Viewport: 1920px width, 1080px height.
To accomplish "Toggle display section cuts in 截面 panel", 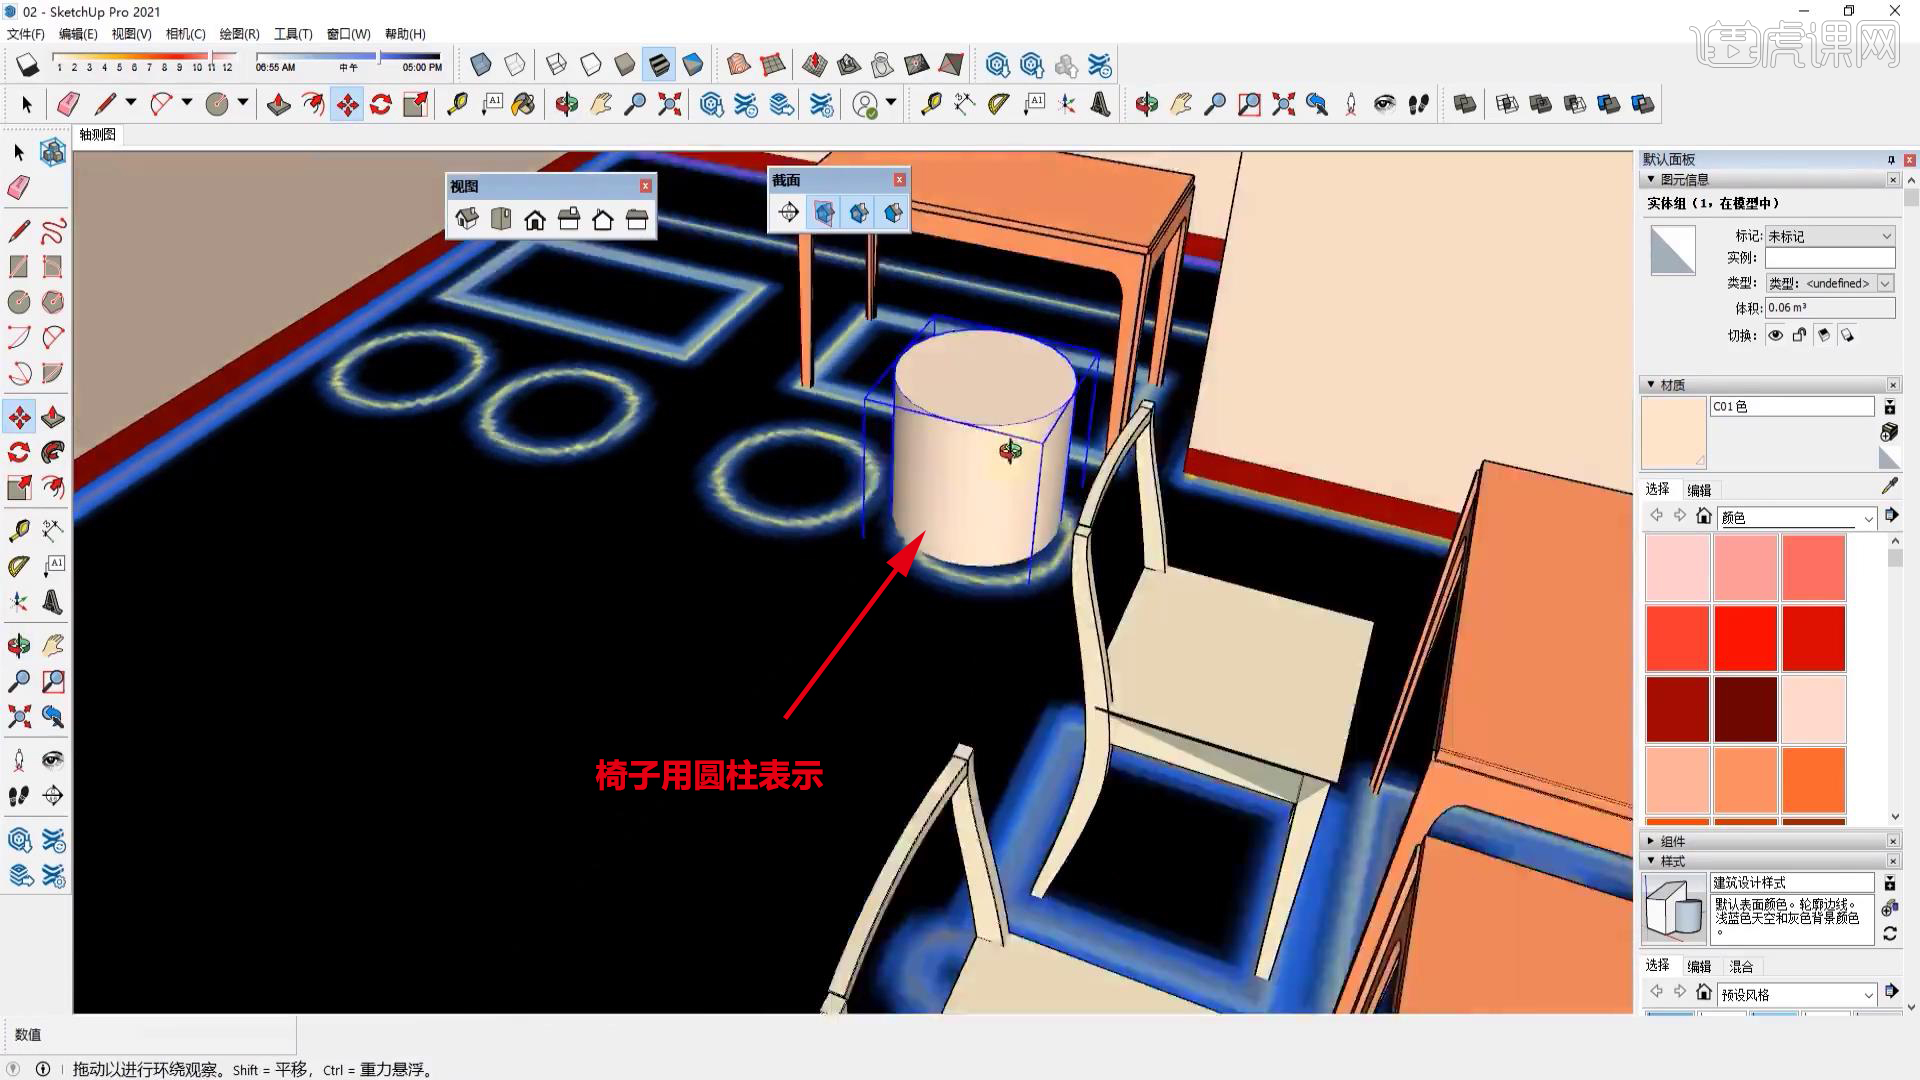I will [859, 212].
